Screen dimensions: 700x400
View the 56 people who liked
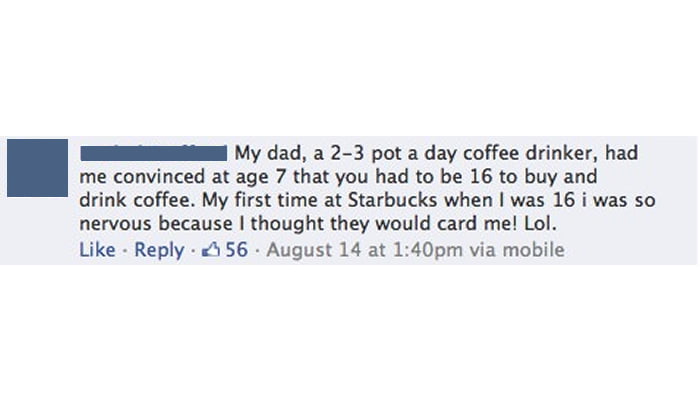[236, 249]
